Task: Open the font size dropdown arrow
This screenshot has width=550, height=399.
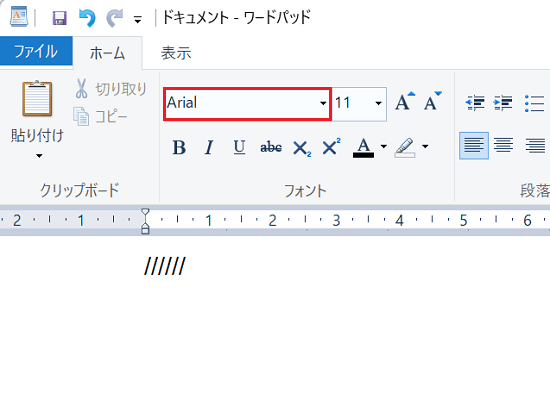Action: point(378,104)
